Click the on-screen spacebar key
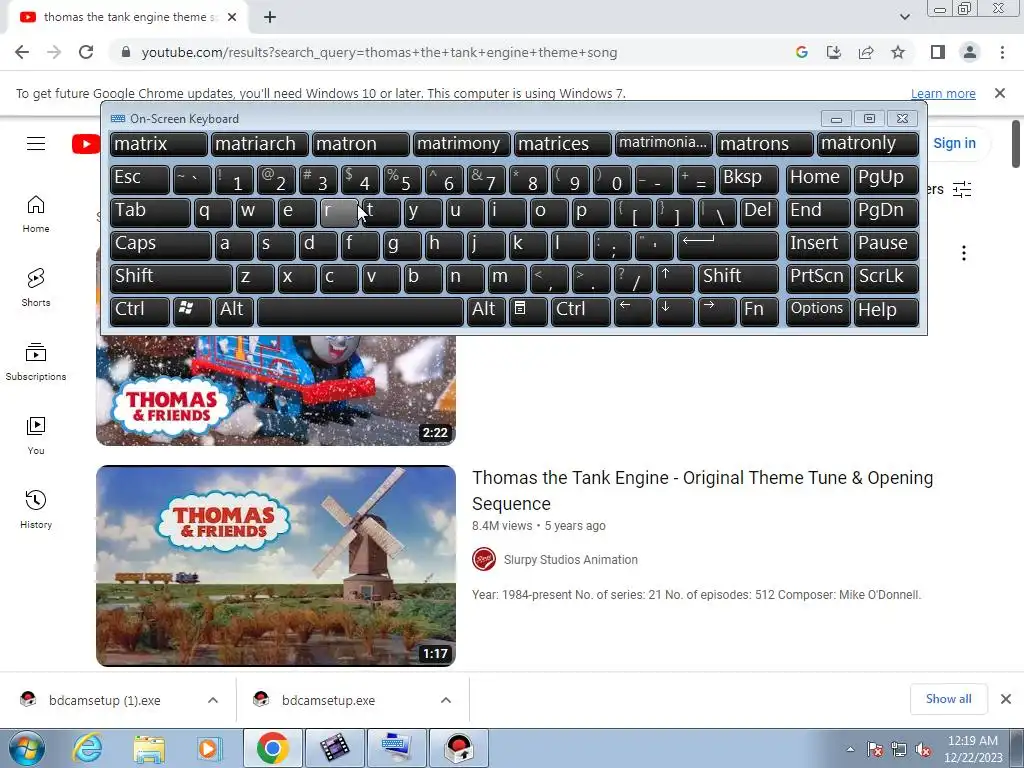 click(x=360, y=311)
